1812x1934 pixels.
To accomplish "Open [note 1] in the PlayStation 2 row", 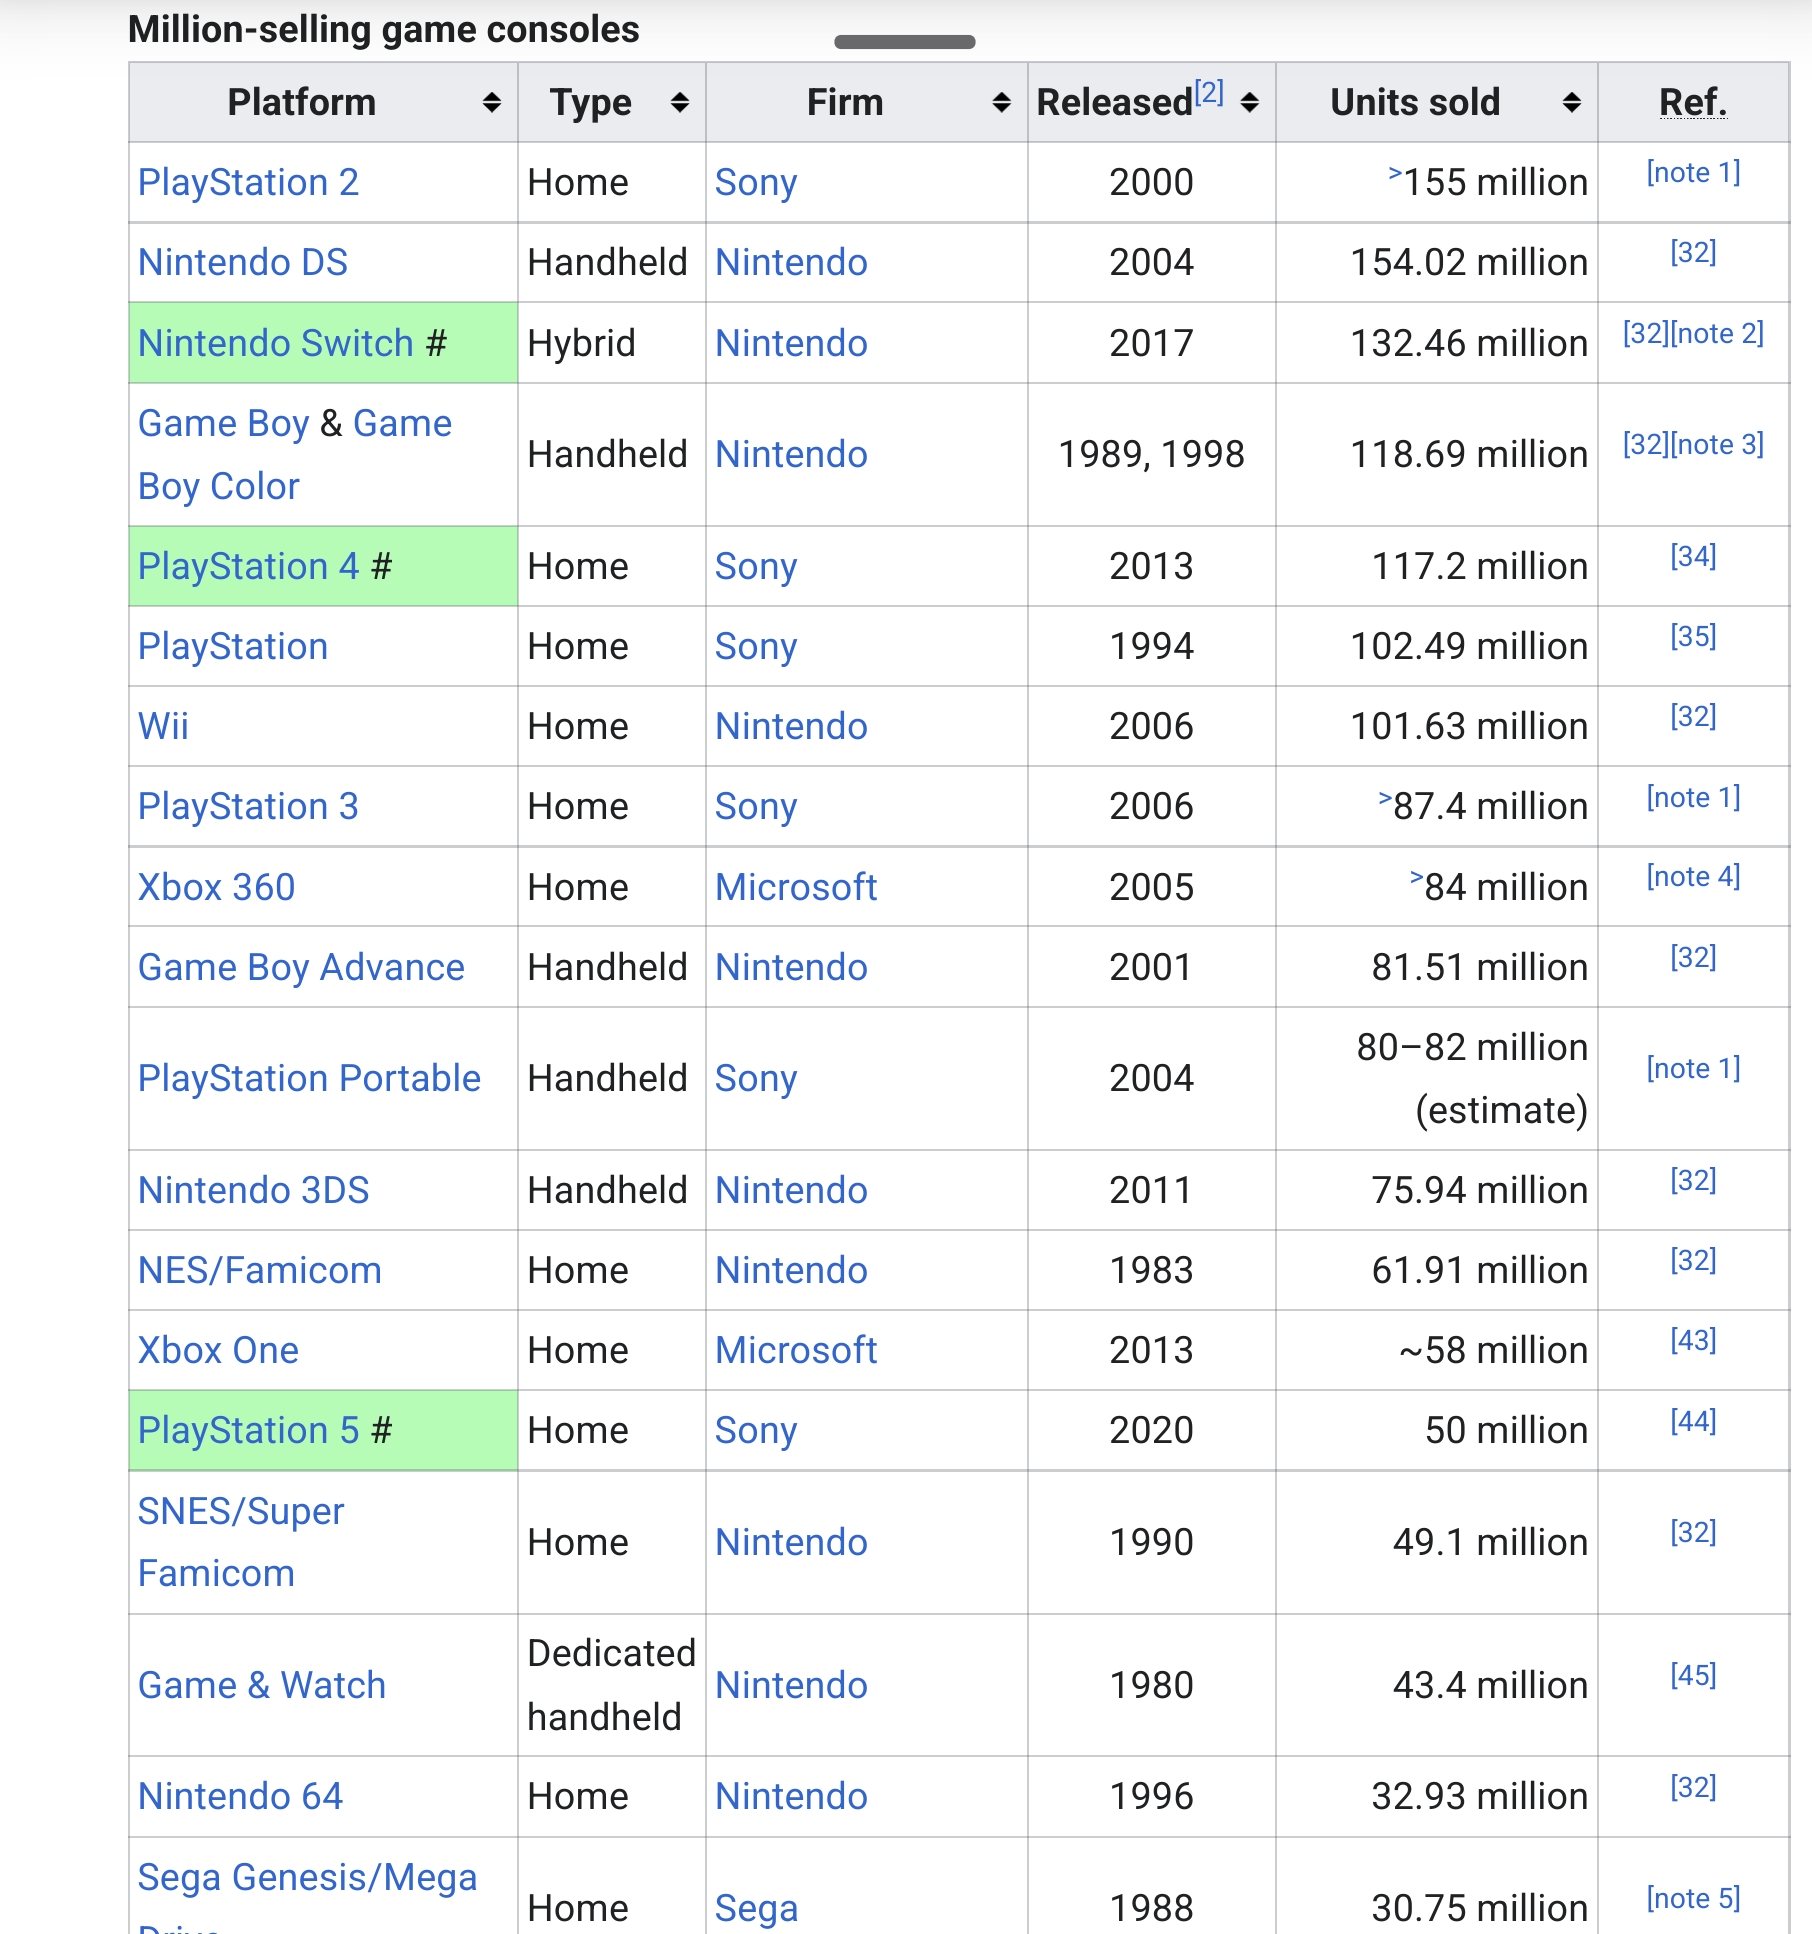I will 1693,172.
